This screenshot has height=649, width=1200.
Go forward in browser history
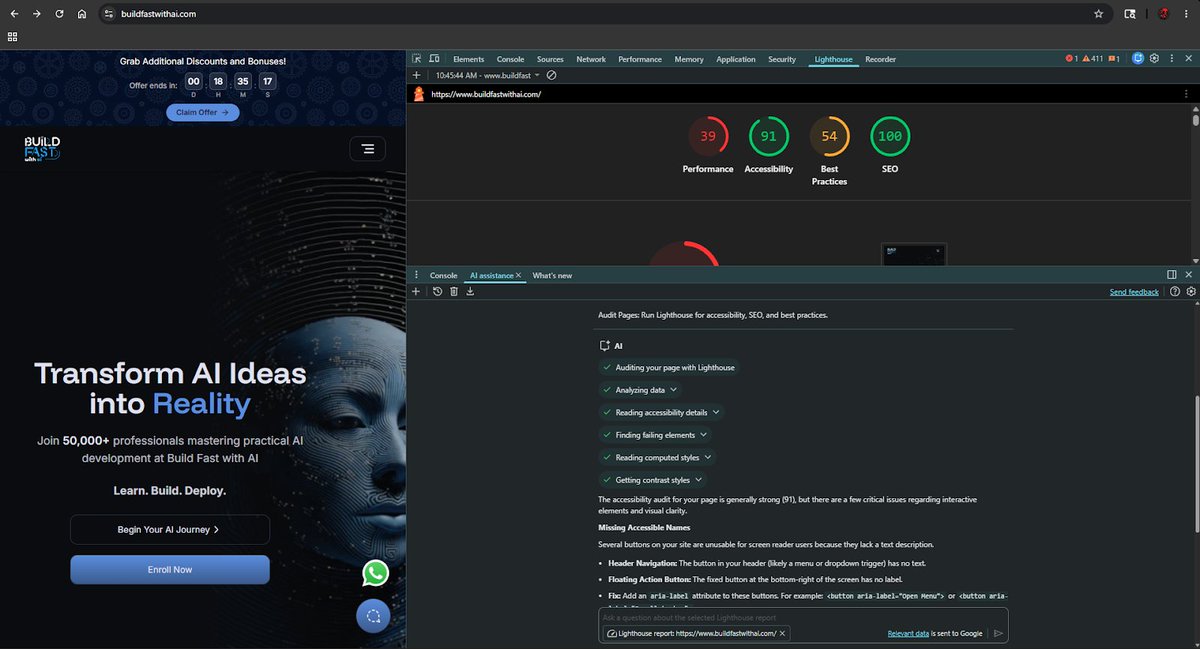tap(36, 14)
